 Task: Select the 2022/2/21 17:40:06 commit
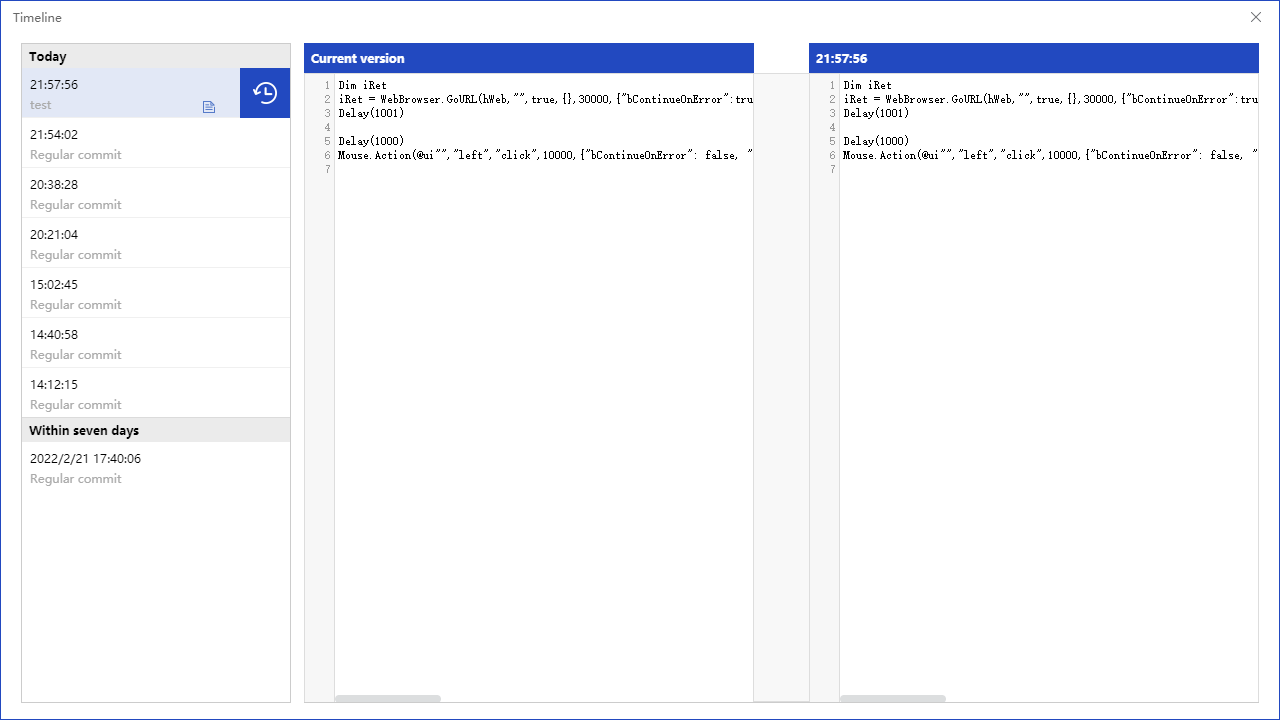click(x=156, y=467)
